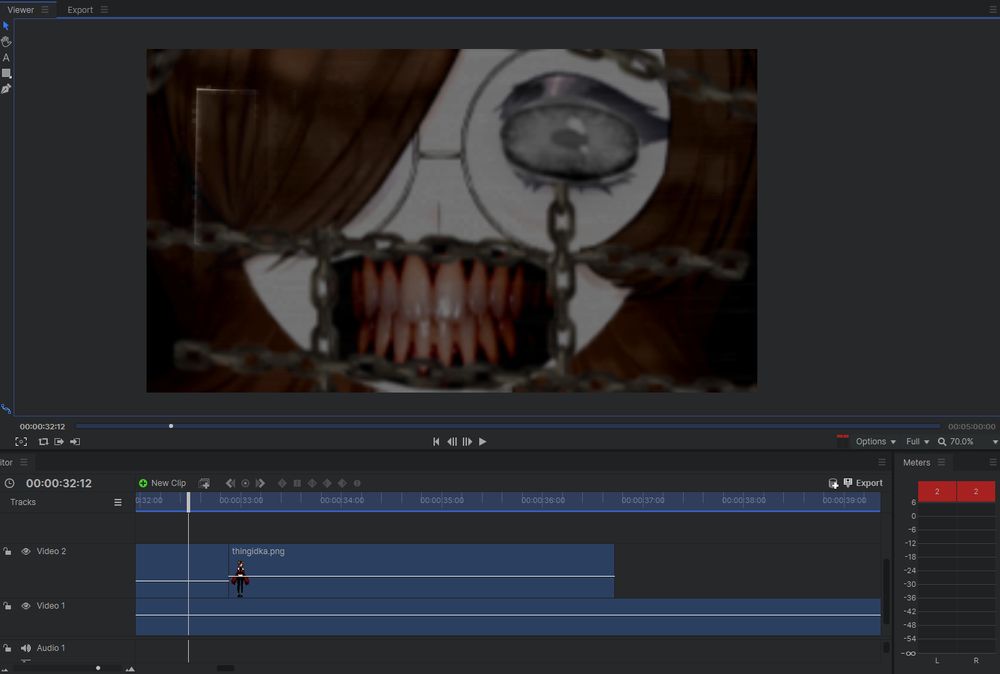Click the Viewer scrub bar handle
Viewport: 1000px width, 674px height.
coord(171,426)
